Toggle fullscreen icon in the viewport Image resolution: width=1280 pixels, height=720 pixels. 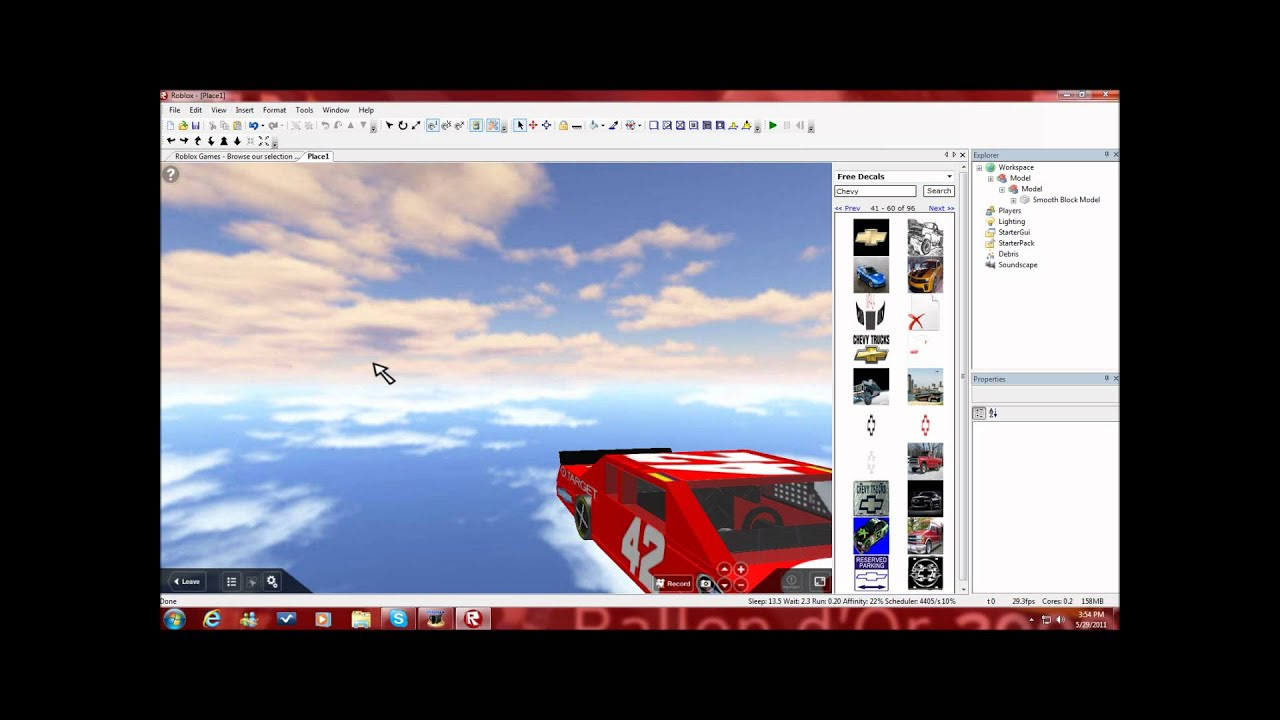tap(820, 581)
